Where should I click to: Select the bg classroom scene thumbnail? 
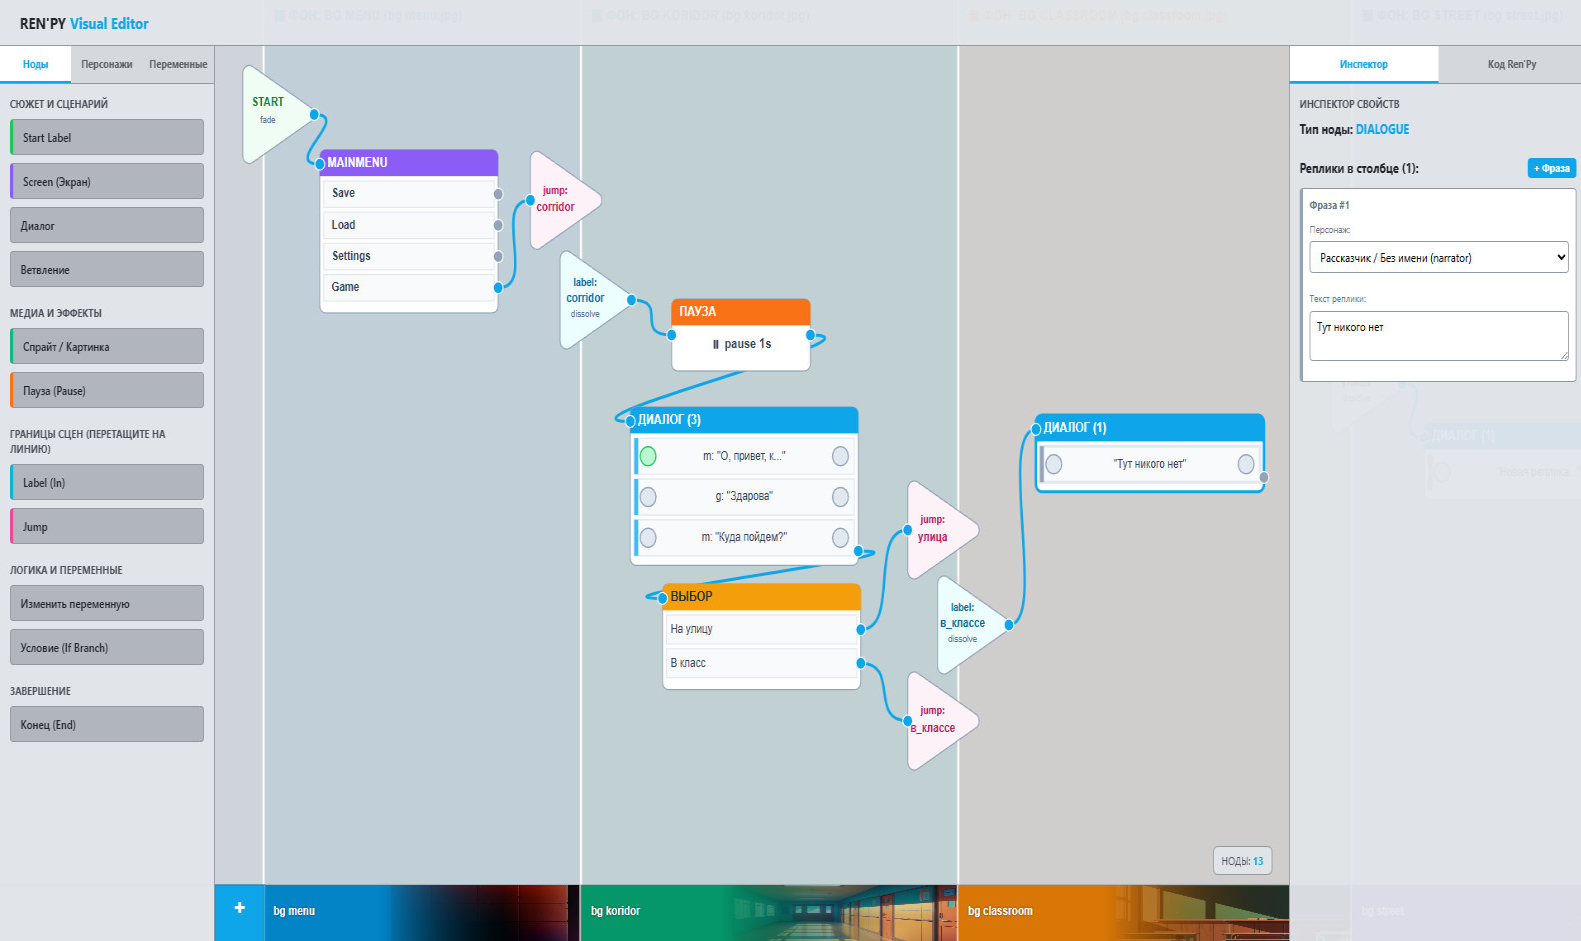pyautogui.click(x=1124, y=912)
